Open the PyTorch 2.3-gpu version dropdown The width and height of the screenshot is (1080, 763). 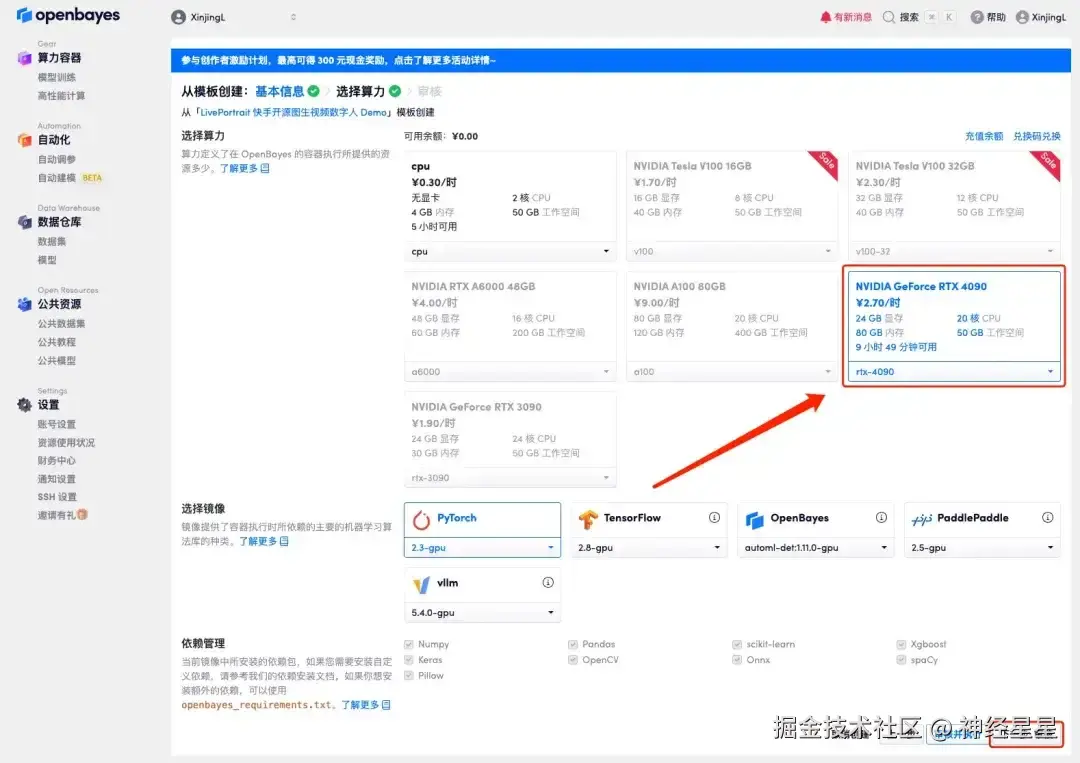[482, 547]
